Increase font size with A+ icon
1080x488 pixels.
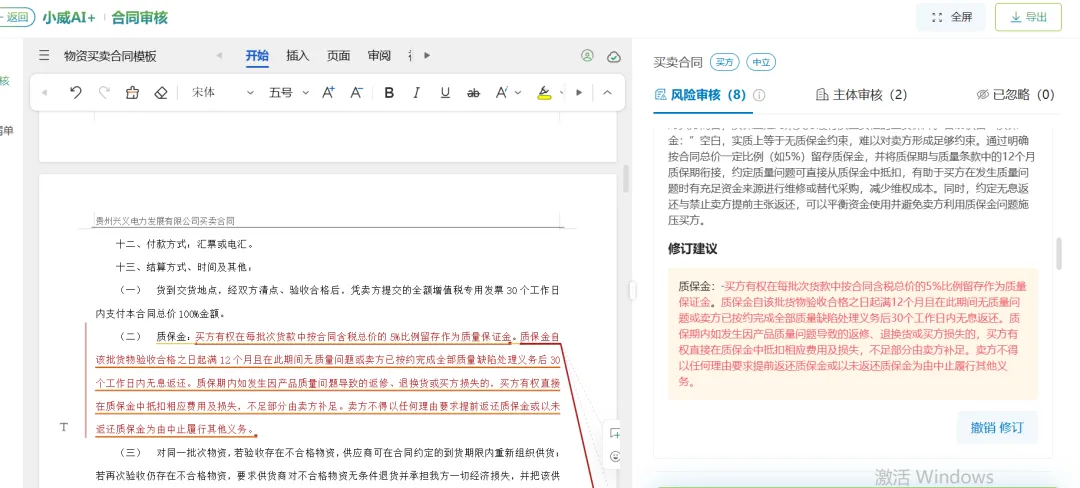328,92
